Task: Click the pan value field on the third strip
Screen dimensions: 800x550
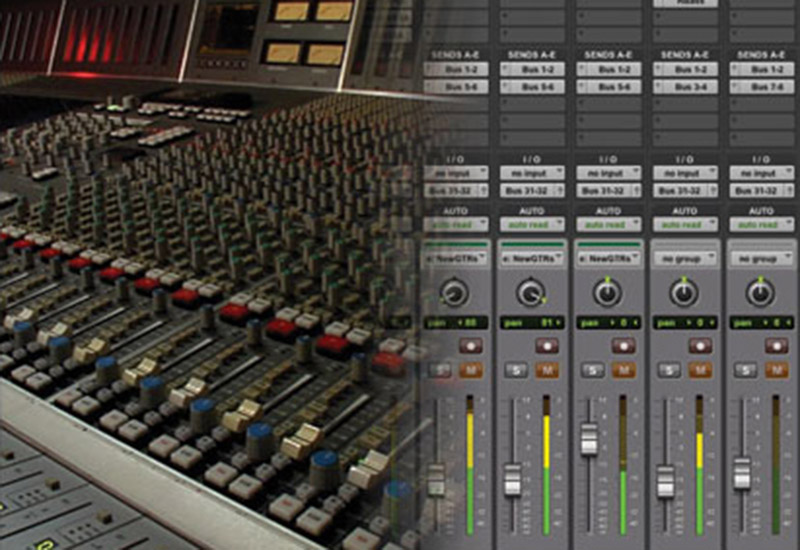Action: click(609, 322)
